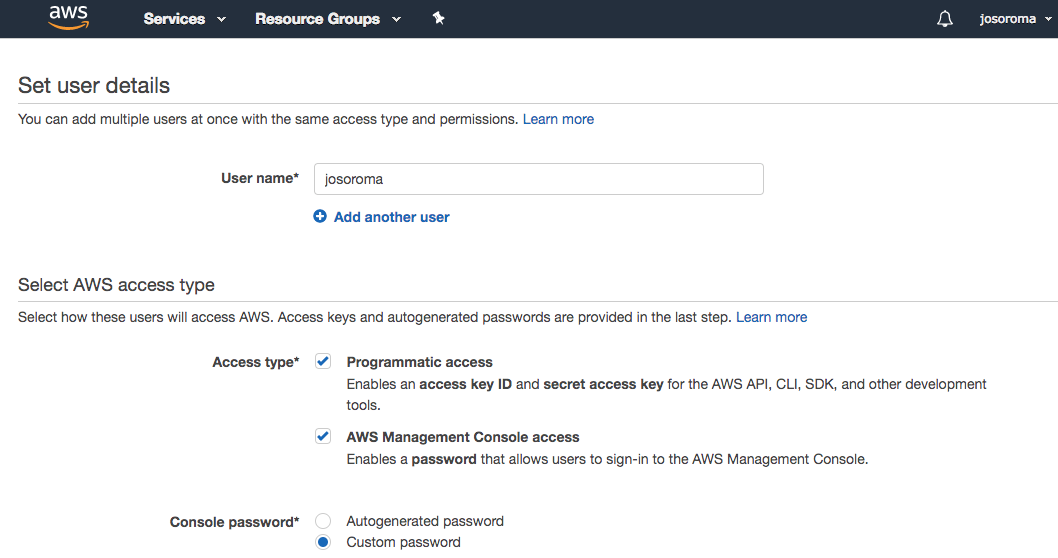The height and width of the screenshot is (558, 1058).
Task: Click inside the User name field
Action: 538,179
